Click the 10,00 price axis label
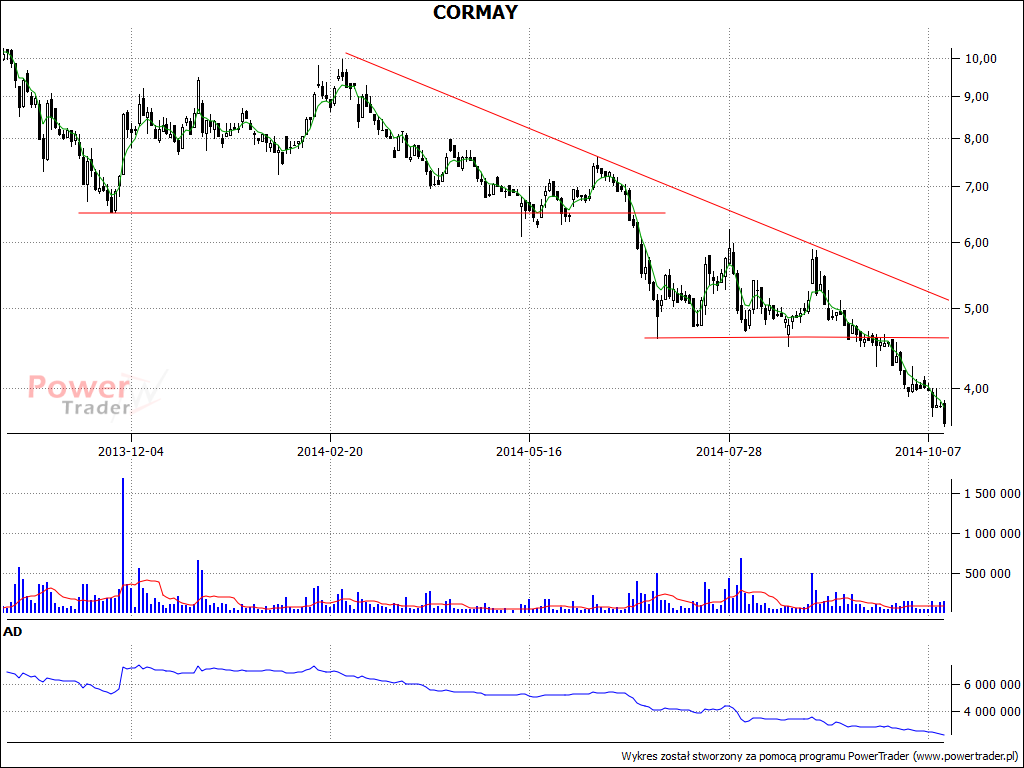The image size is (1024, 768). tap(981, 59)
